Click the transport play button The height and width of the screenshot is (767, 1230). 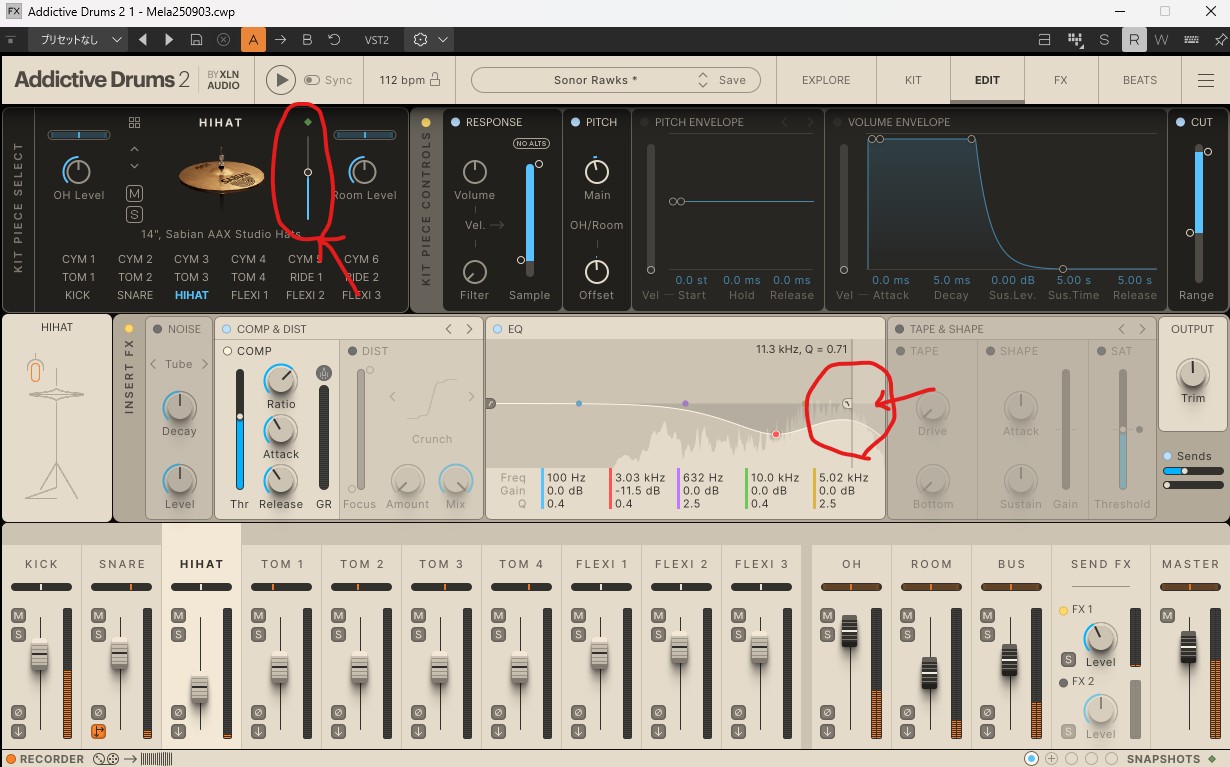280,80
